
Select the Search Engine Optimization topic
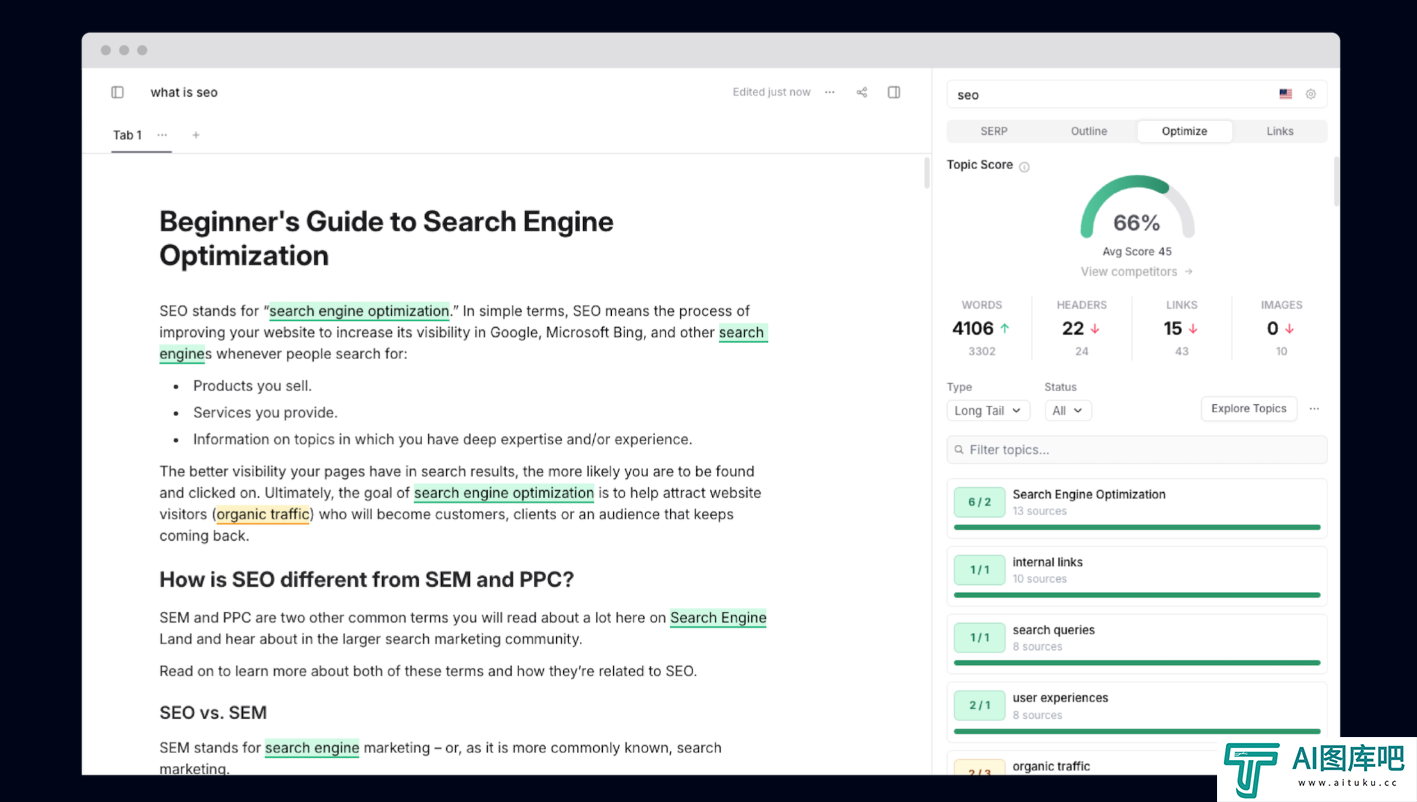point(1137,508)
